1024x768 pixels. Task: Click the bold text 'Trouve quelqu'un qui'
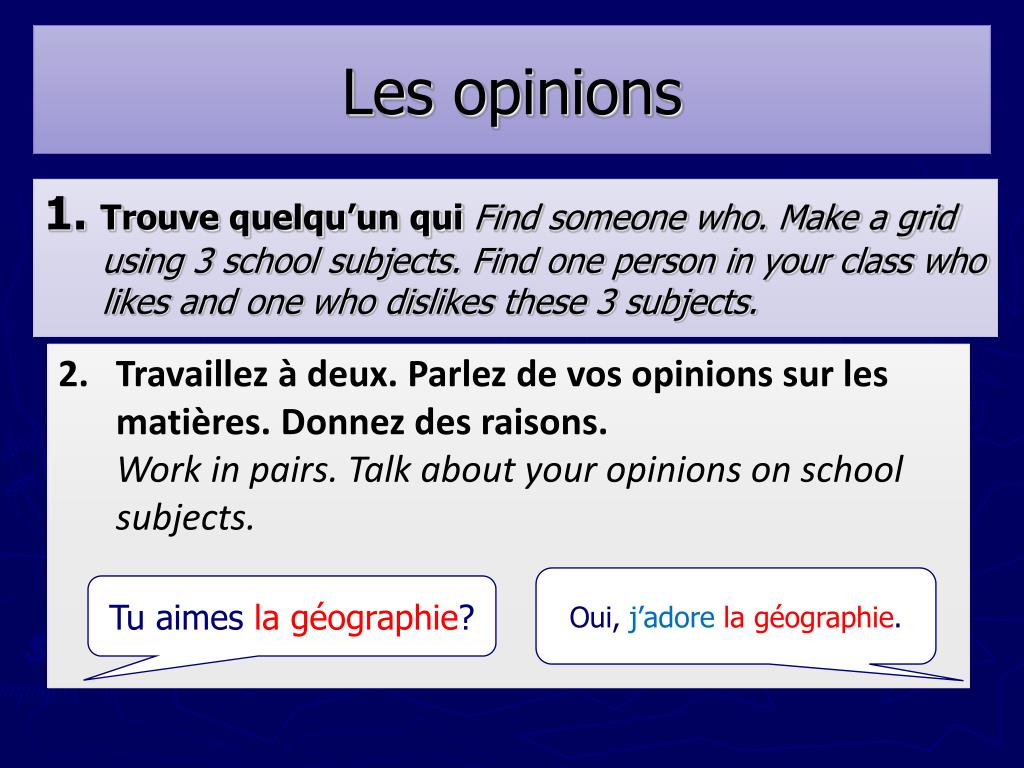tap(282, 218)
